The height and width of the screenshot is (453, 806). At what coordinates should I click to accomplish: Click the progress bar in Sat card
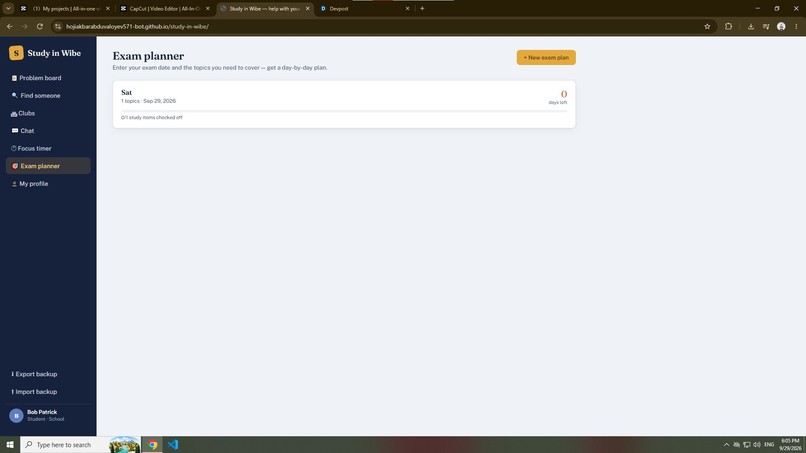click(x=344, y=111)
